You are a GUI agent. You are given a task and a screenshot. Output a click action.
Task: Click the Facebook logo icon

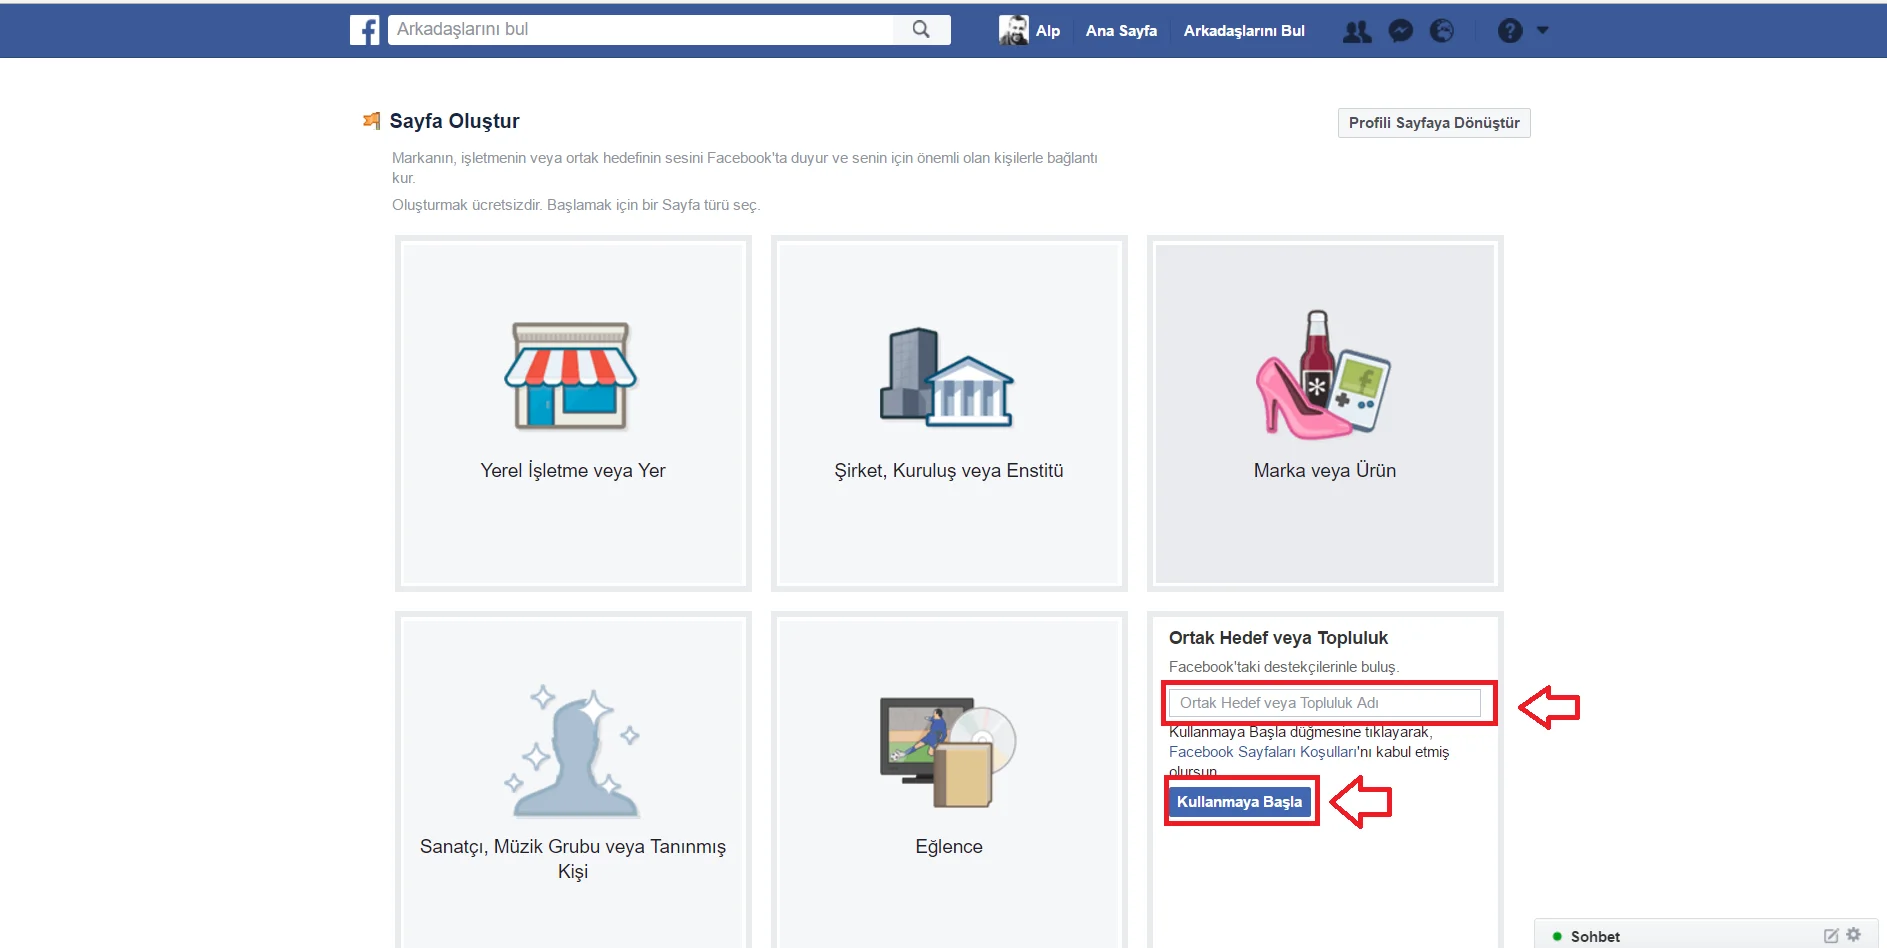click(365, 30)
